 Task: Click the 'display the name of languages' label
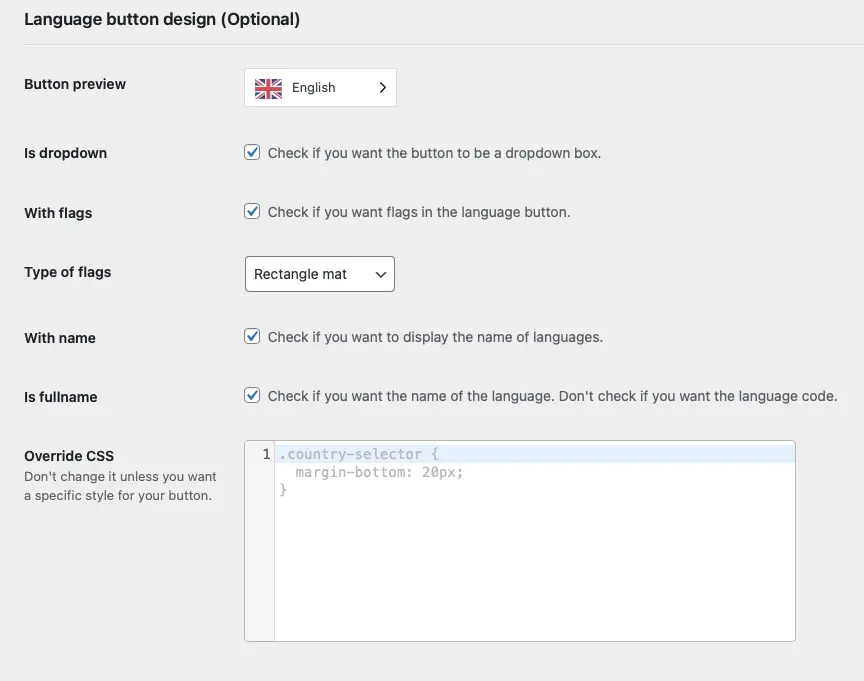point(435,337)
